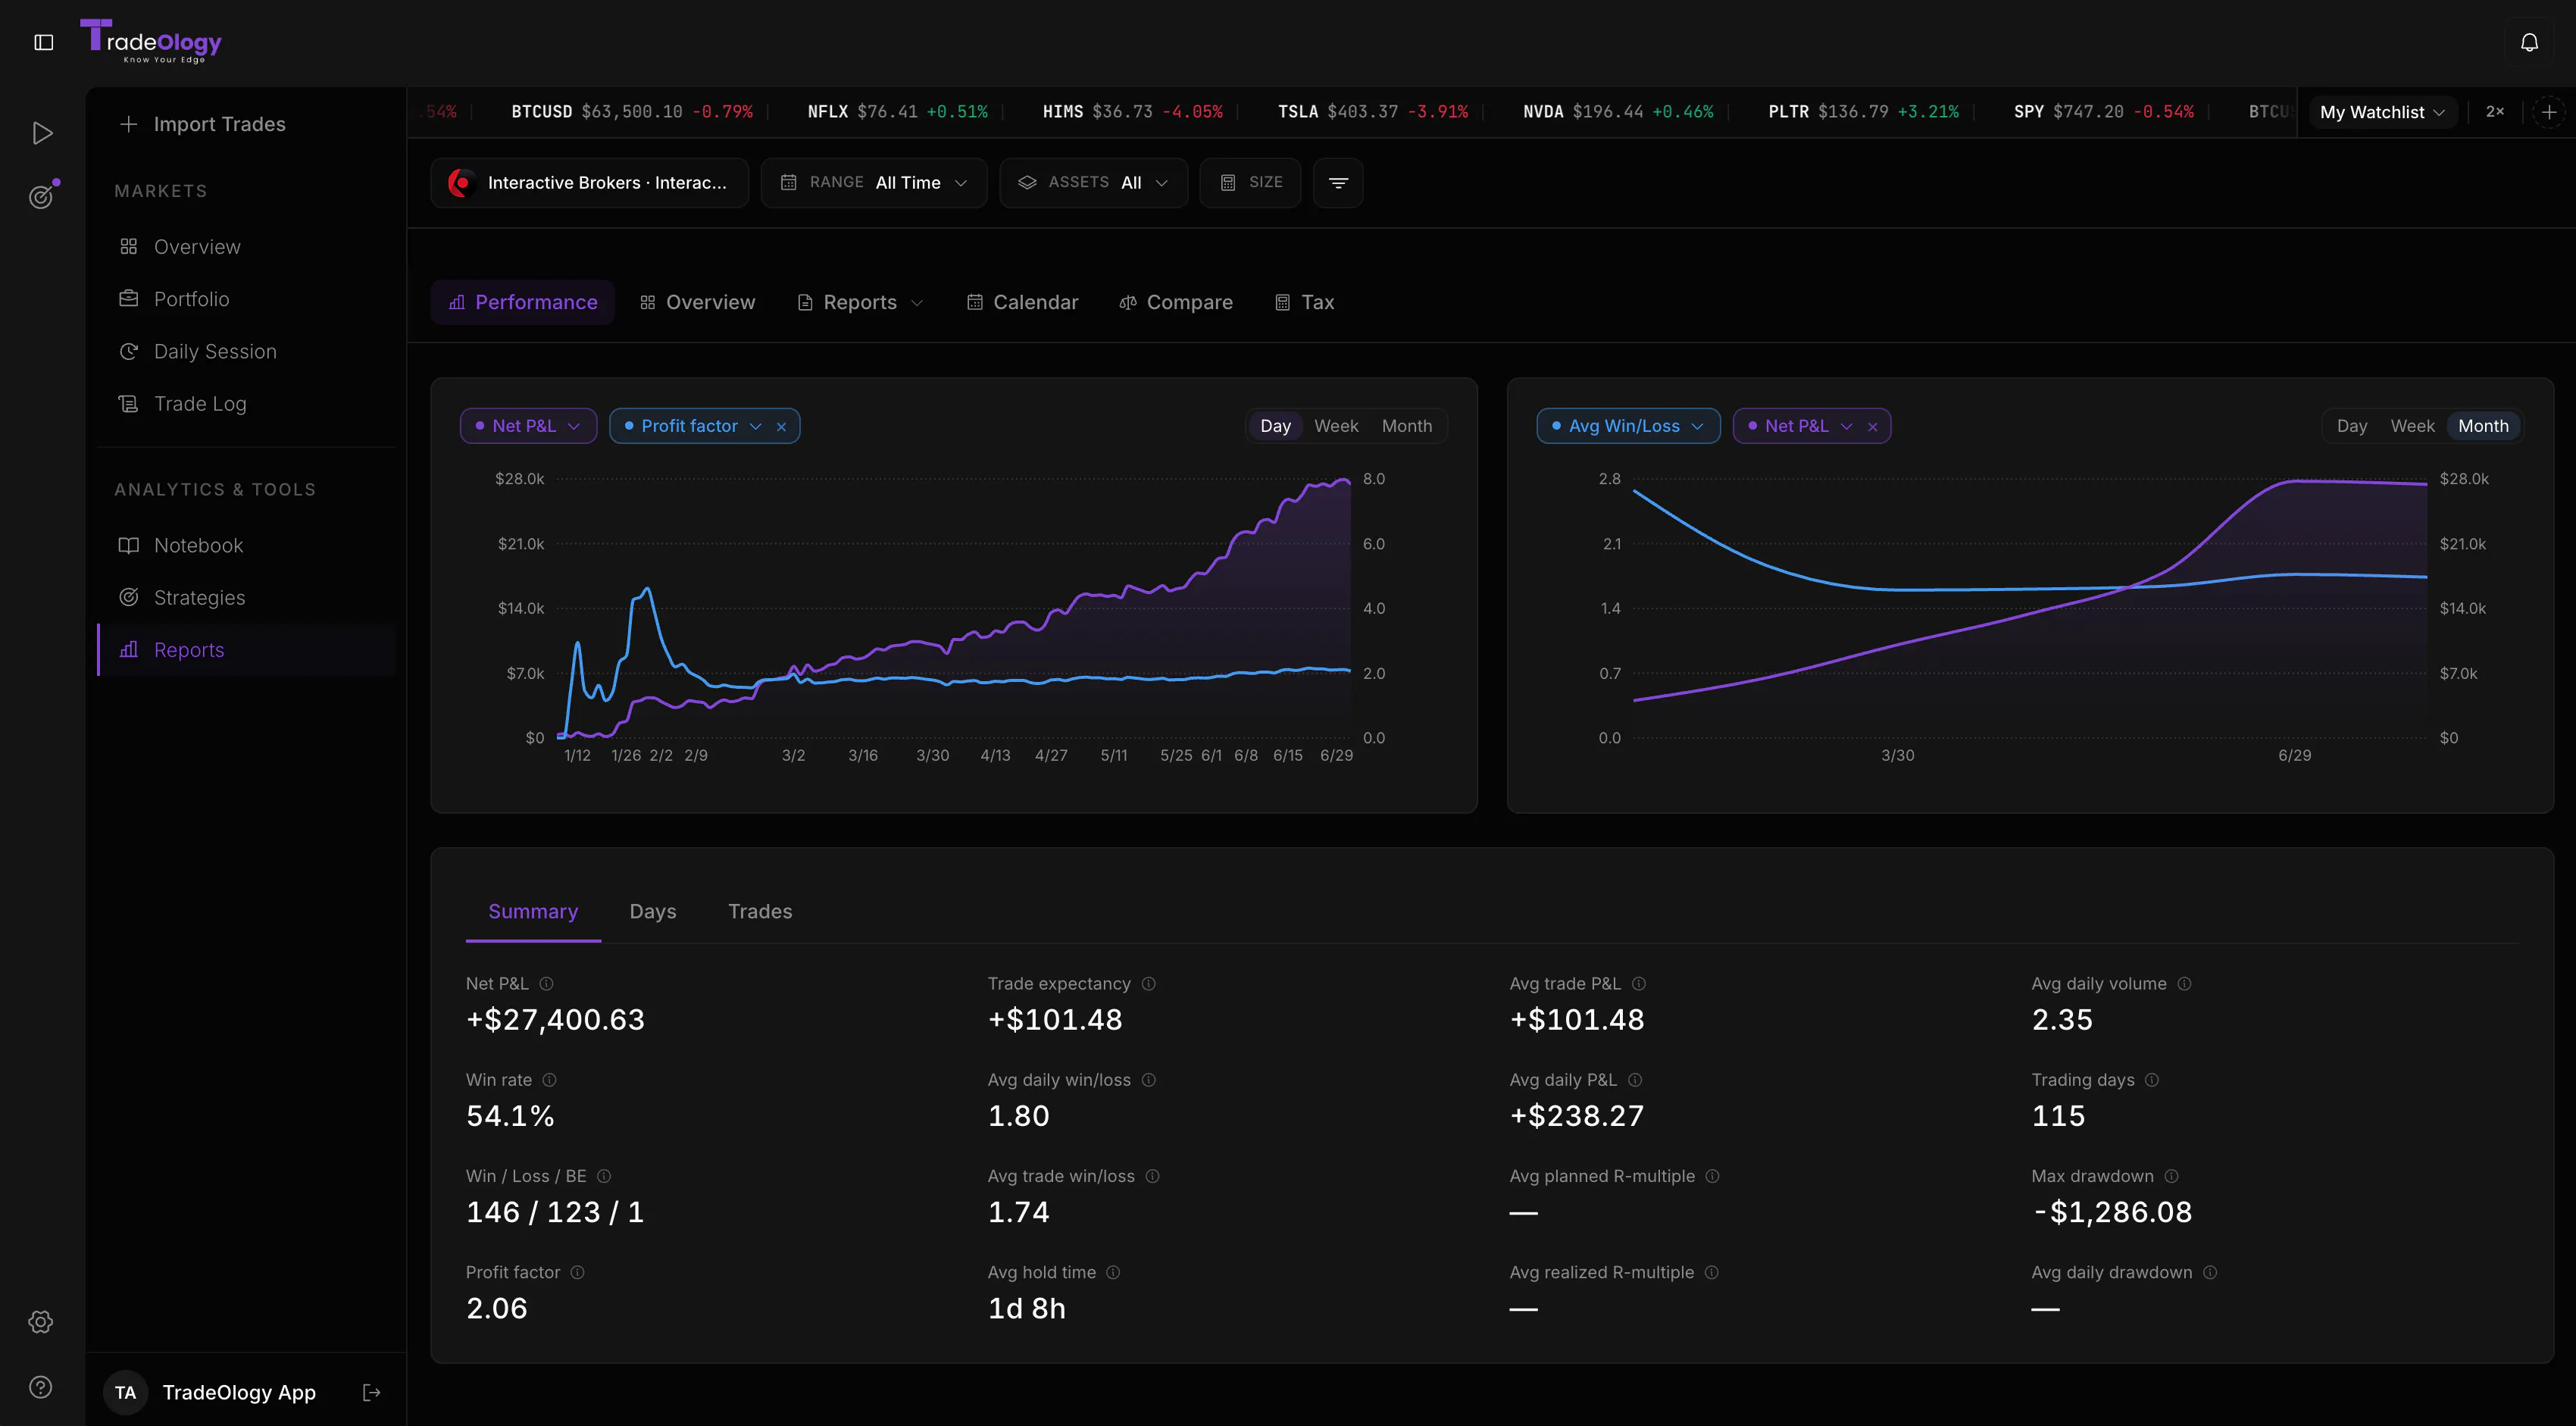Open the Assets All dropdown
This screenshot has height=1426, width=2576.
tap(1093, 183)
